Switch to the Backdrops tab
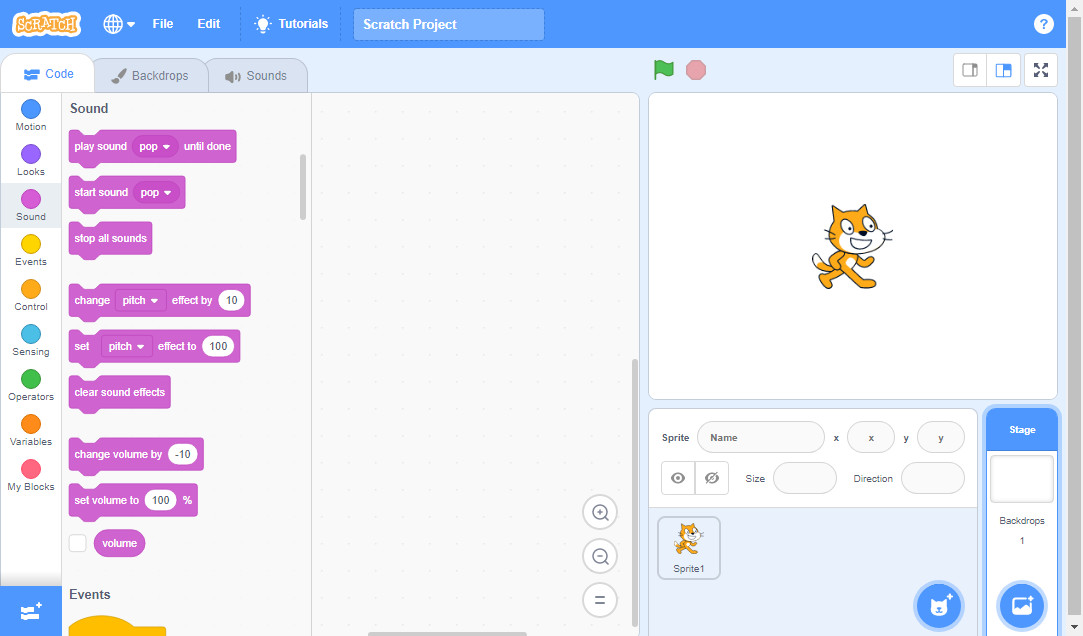Screen dimensions: 1083x636 click(x=150, y=74)
